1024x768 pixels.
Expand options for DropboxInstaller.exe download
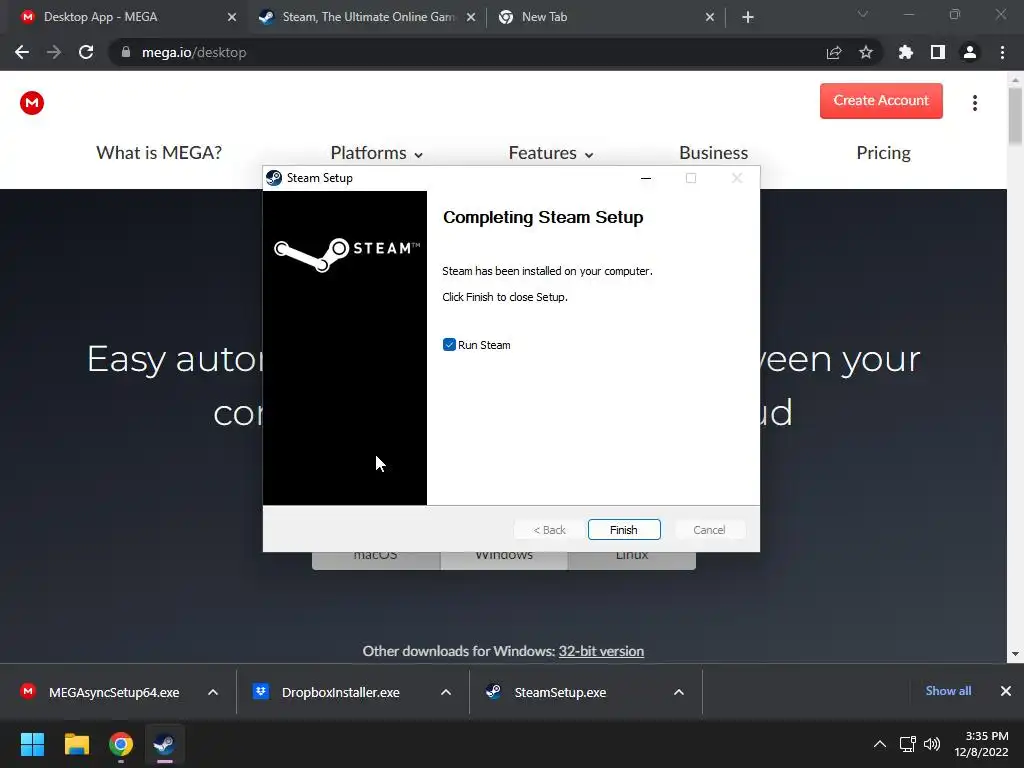point(446,692)
